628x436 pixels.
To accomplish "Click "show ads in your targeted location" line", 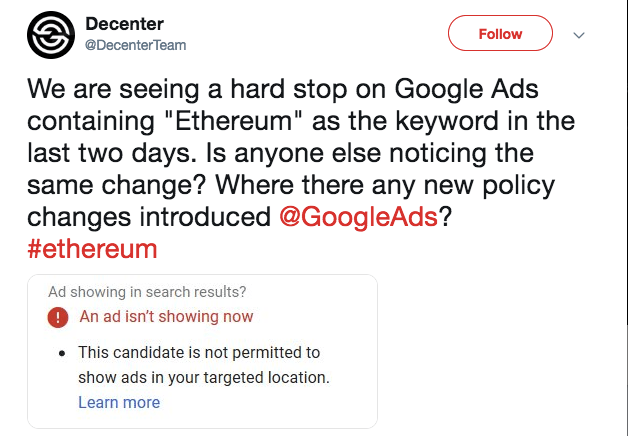I will point(203,378).
